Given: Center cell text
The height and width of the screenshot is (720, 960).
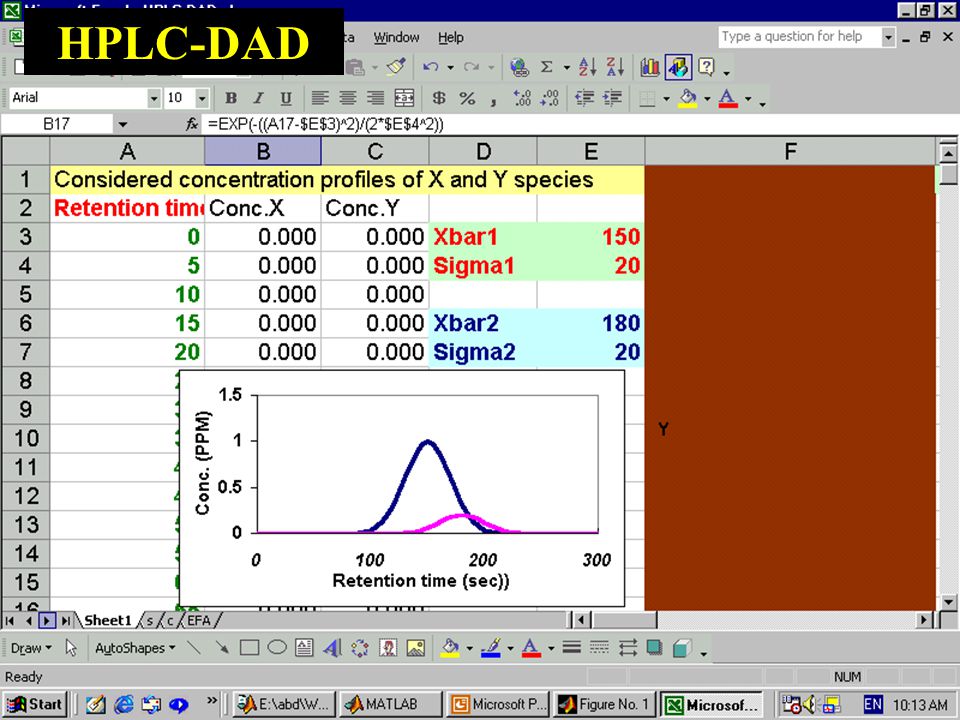Looking at the screenshot, I should (x=347, y=98).
